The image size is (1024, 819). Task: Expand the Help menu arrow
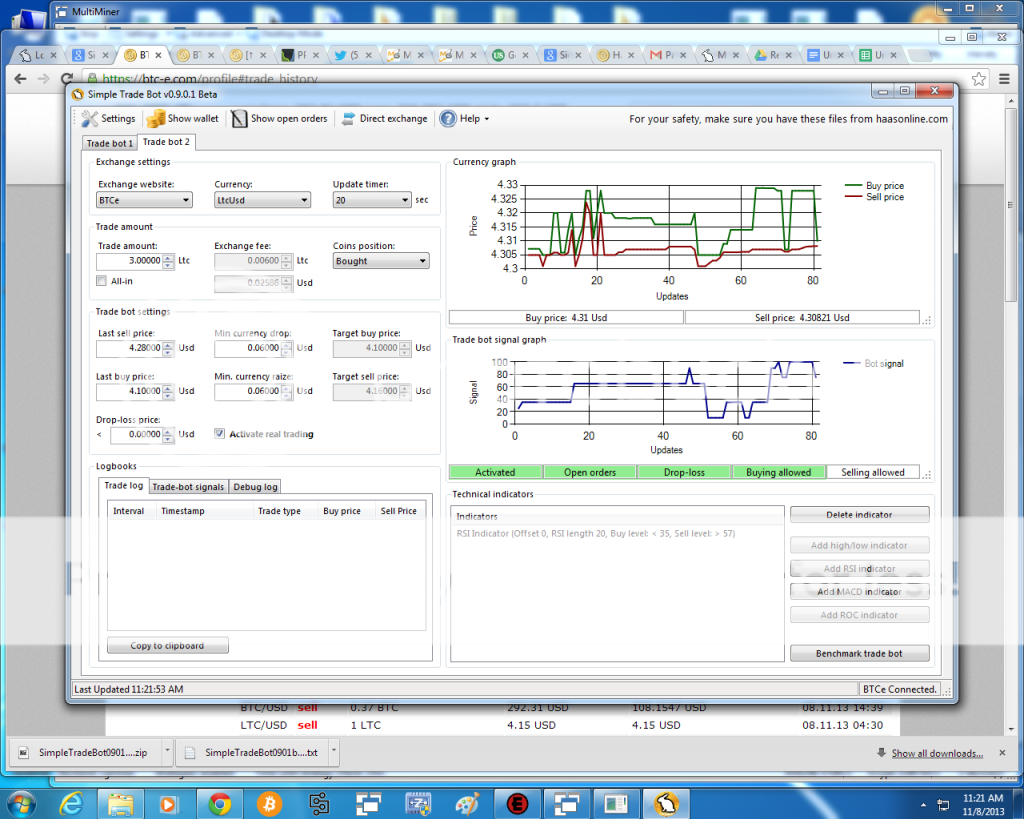tap(487, 119)
